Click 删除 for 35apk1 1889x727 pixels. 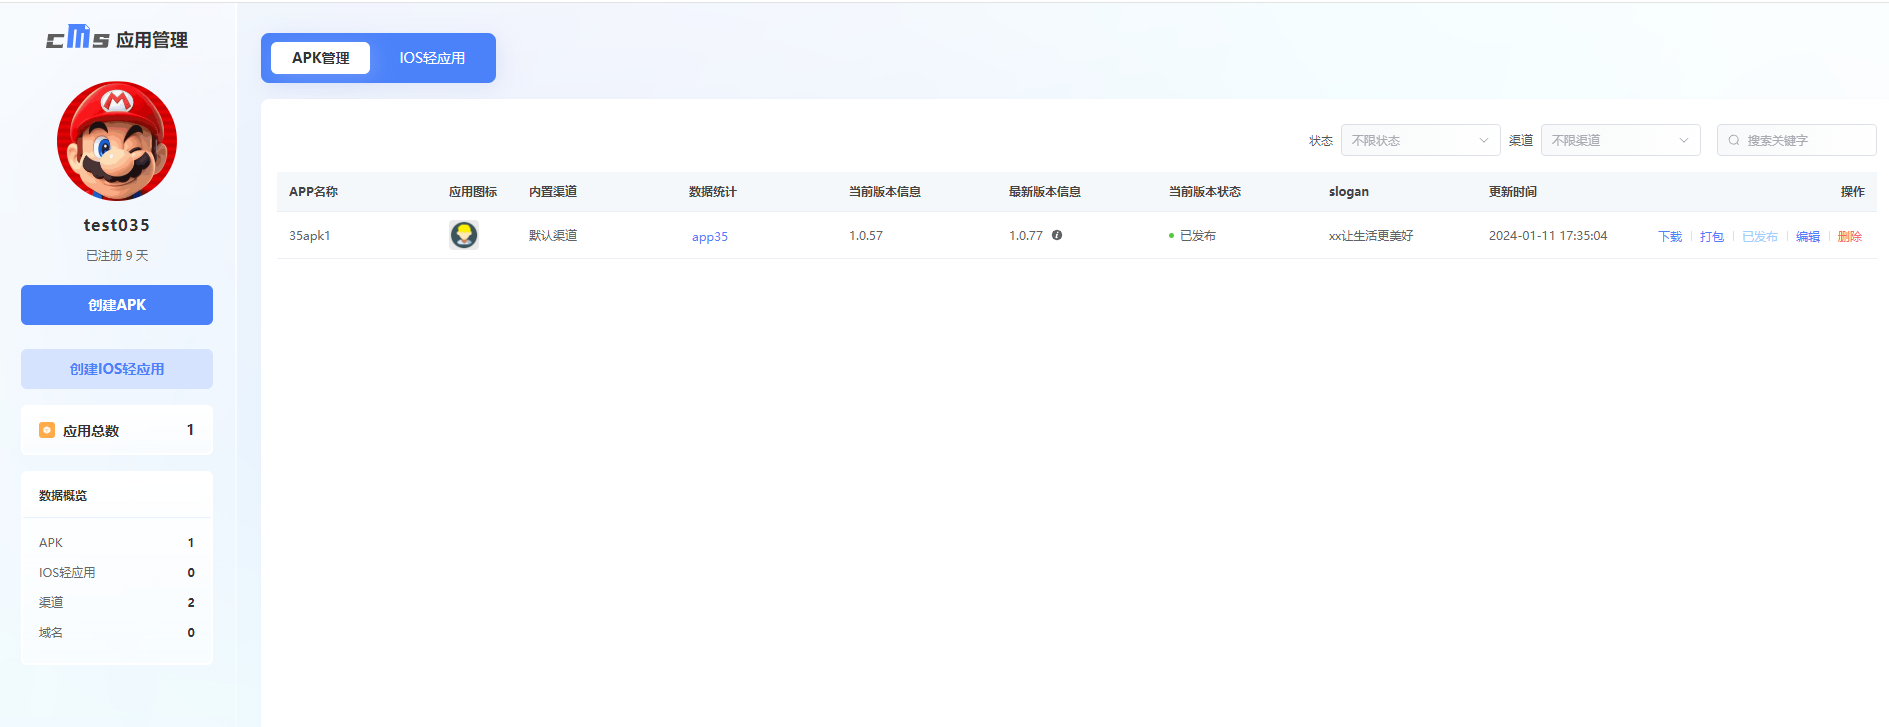click(x=1850, y=237)
